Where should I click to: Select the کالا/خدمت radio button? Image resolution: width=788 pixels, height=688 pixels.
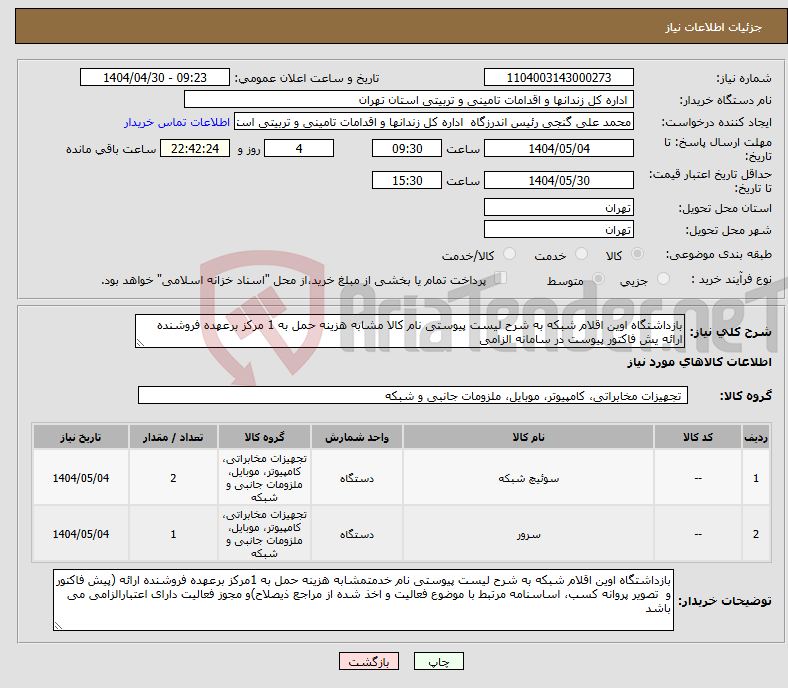509,254
